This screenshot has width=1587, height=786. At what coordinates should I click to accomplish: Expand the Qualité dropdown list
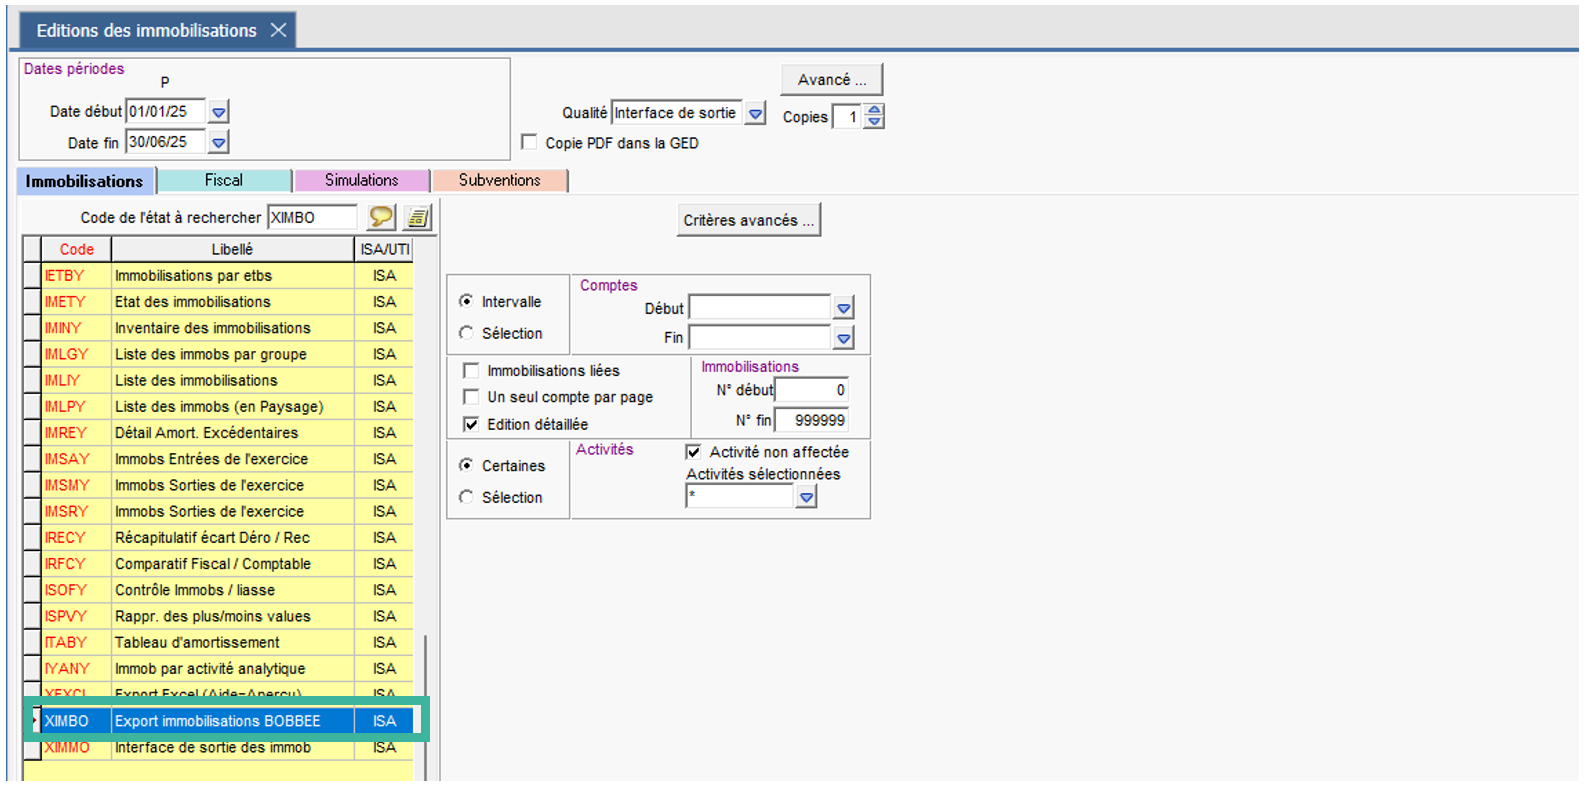(x=756, y=114)
